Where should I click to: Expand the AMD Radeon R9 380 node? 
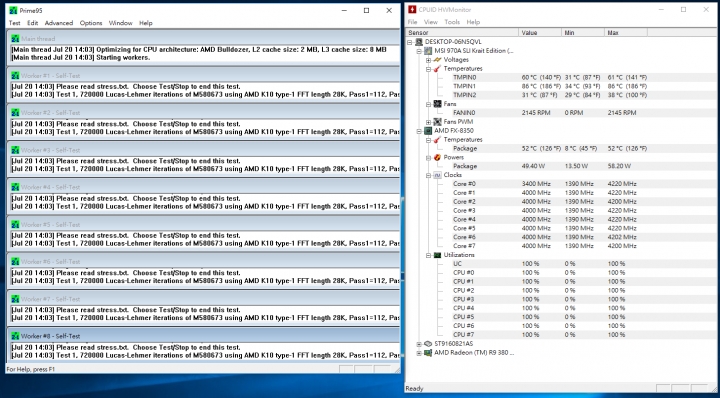[x=419, y=353]
